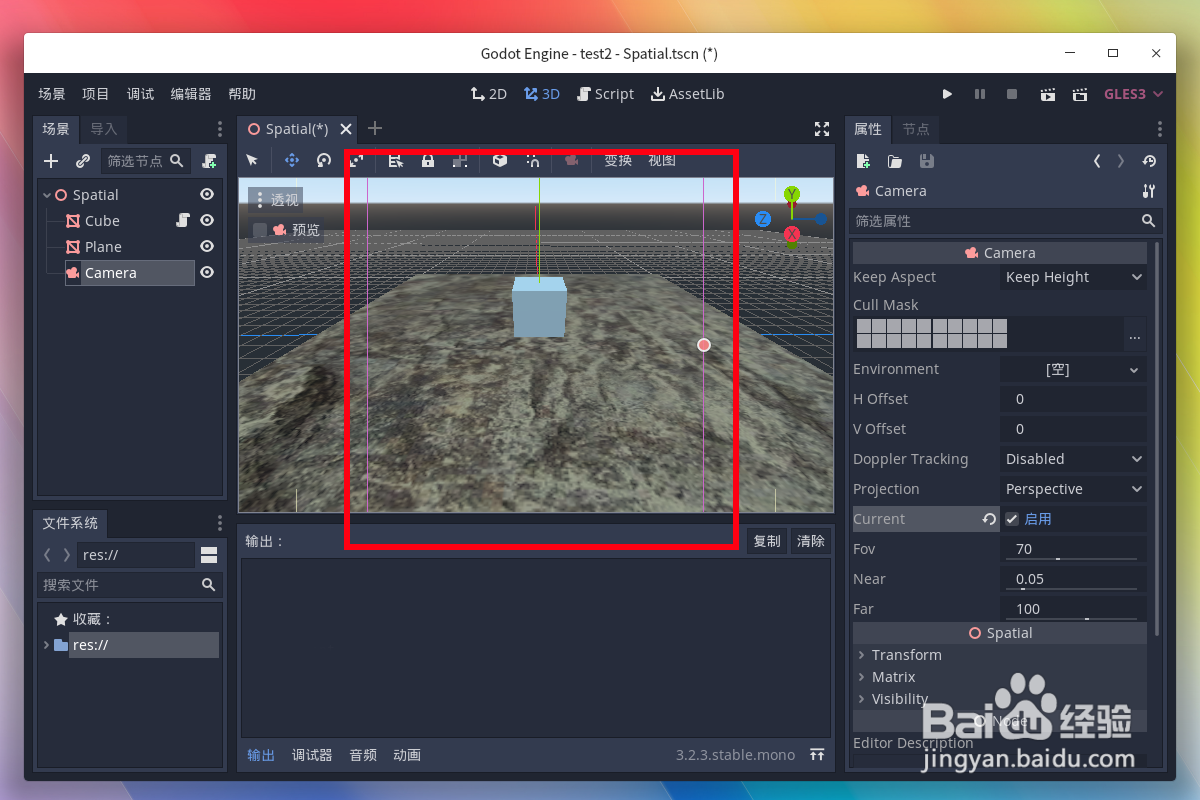Attach a script to selected node

click(x=209, y=160)
